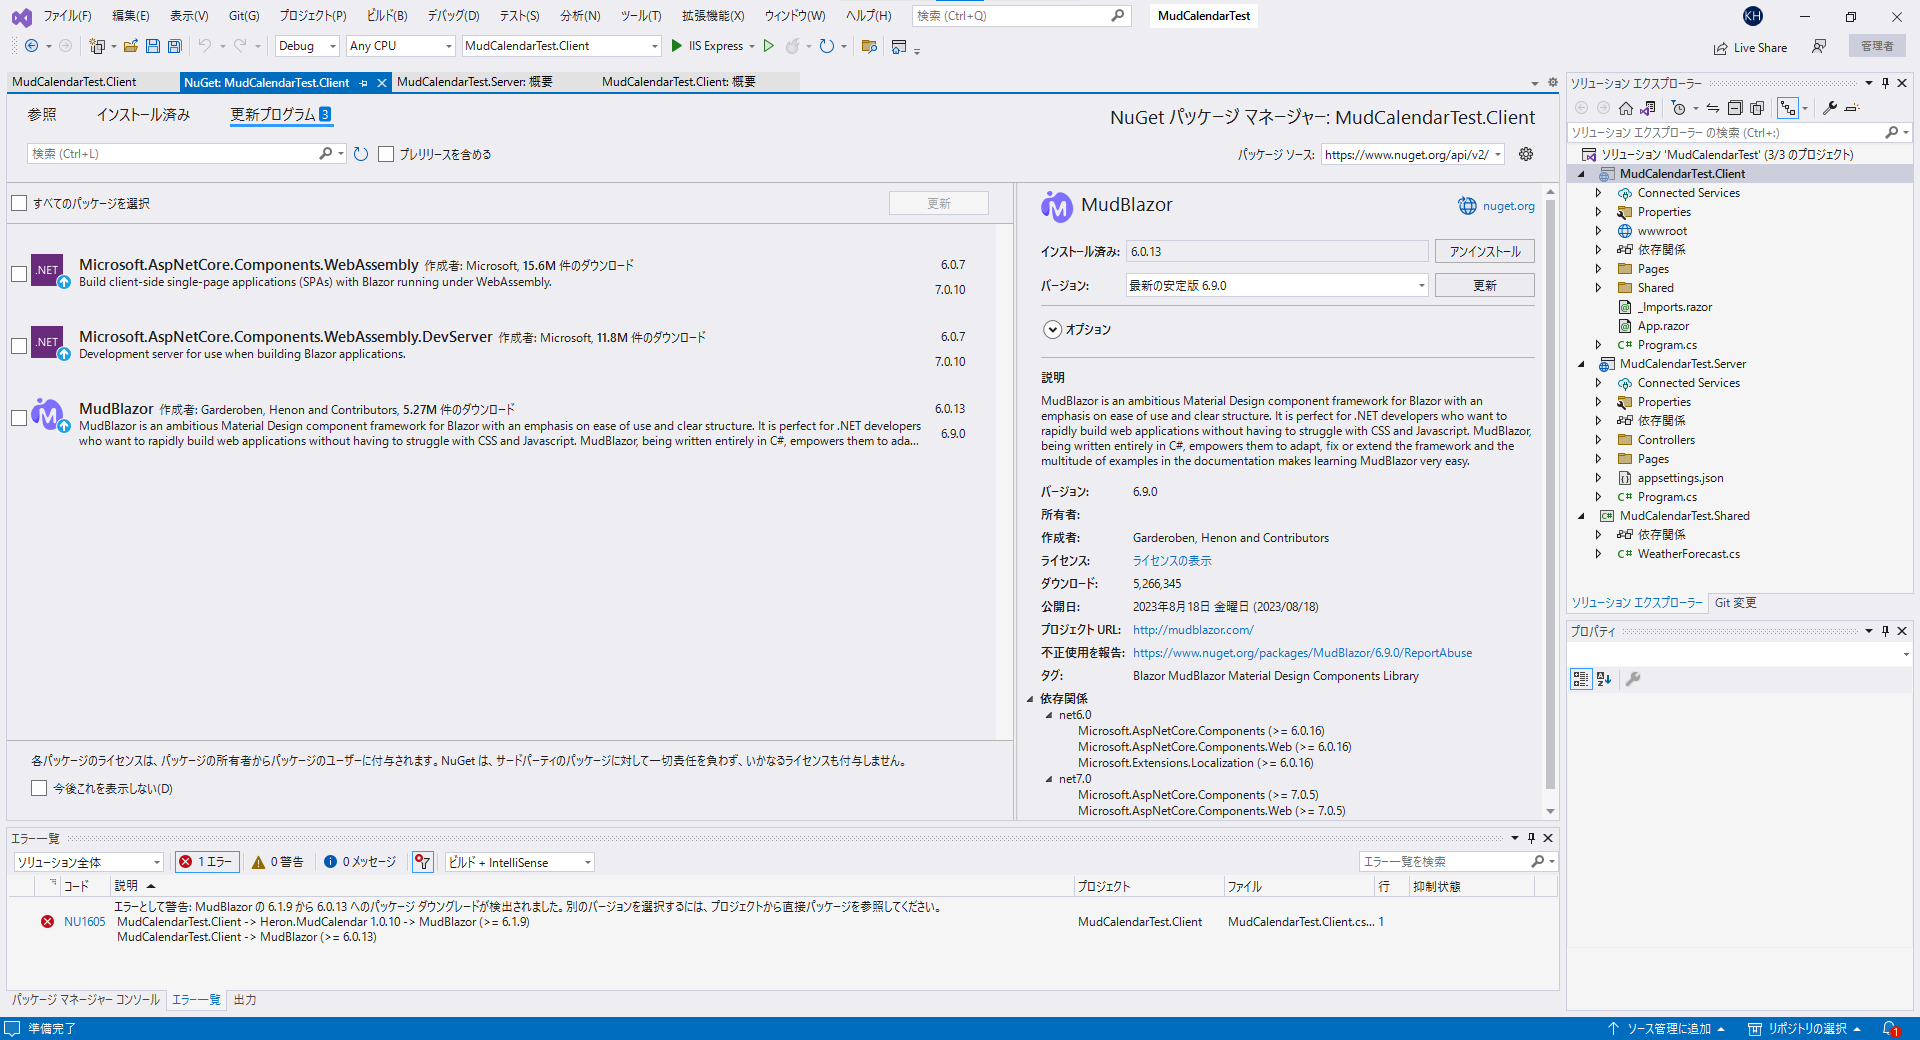Screen dimensions: 1920x1040
Task: Click the NU1605 error code link
Action: click(84, 922)
